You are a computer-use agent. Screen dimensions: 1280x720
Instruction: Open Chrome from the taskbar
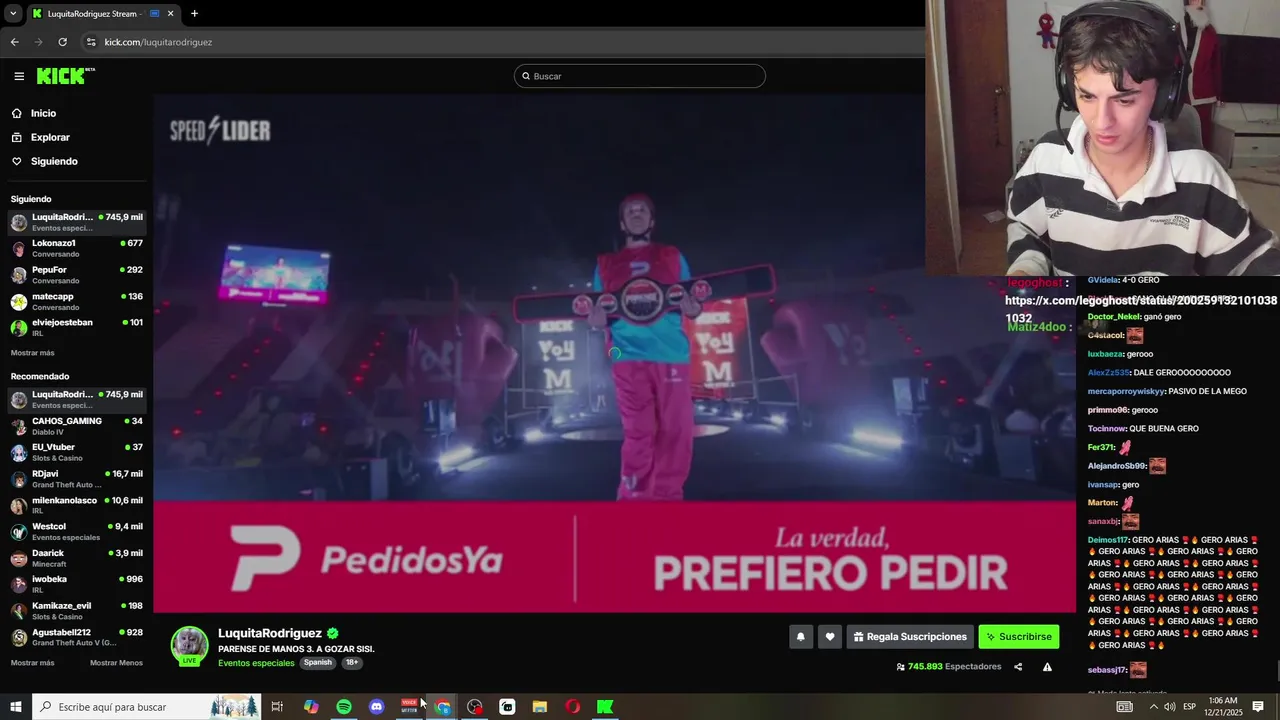point(442,707)
